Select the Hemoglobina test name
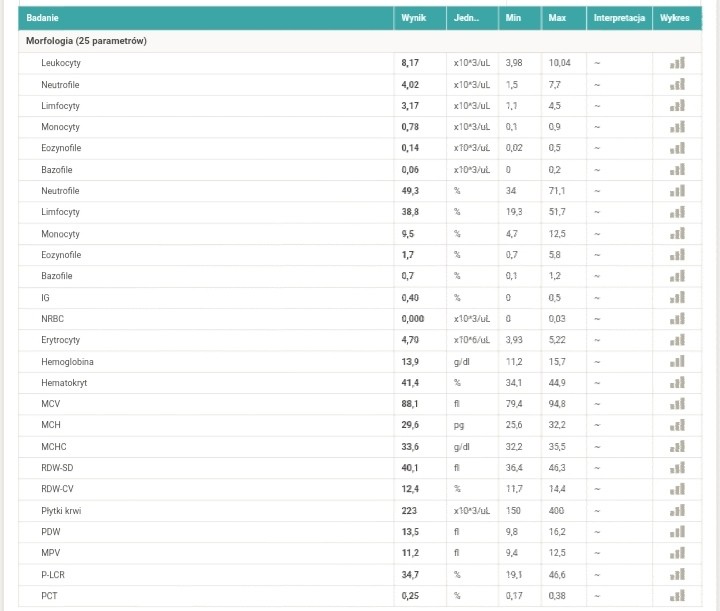The image size is (720, 611). pos(68,362)
